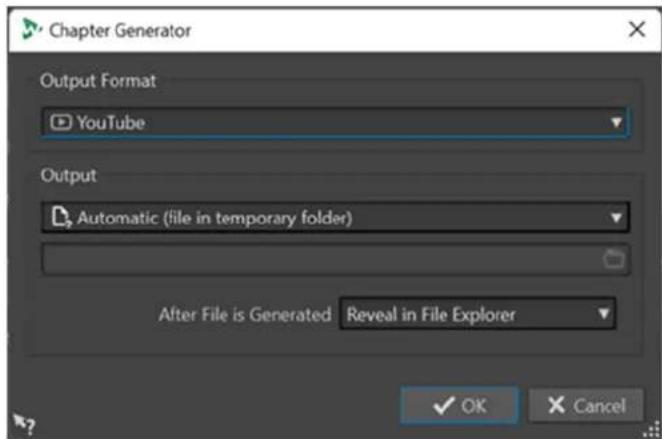The width and height of the screenshot is (662, 439).
Task: Confirm with the OK button label
Action: tap(474, 406)
